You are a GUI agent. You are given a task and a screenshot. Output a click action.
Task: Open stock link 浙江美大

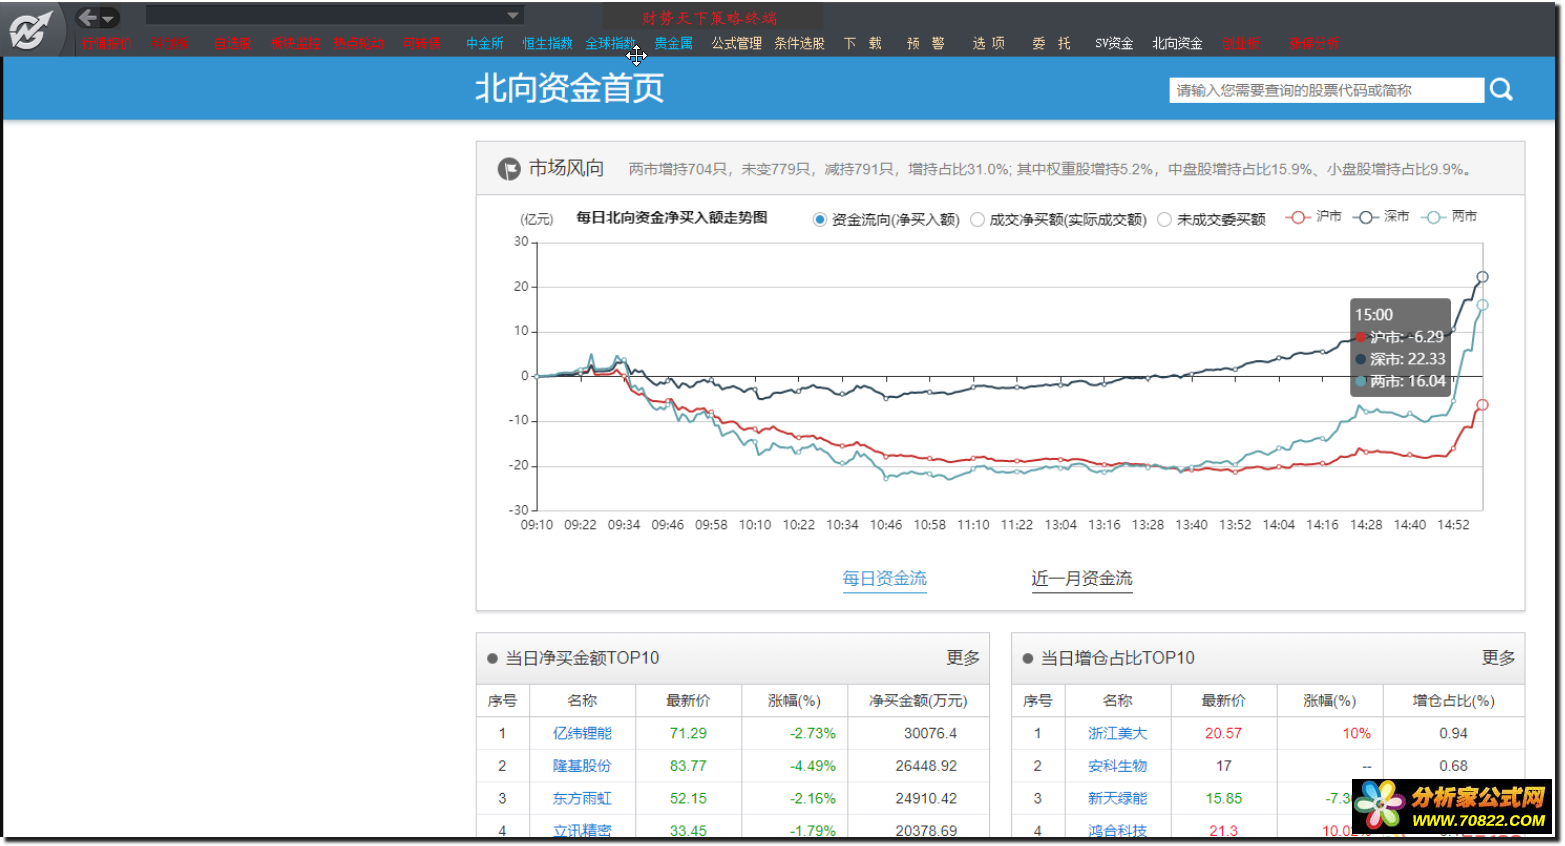point(1117,733)
